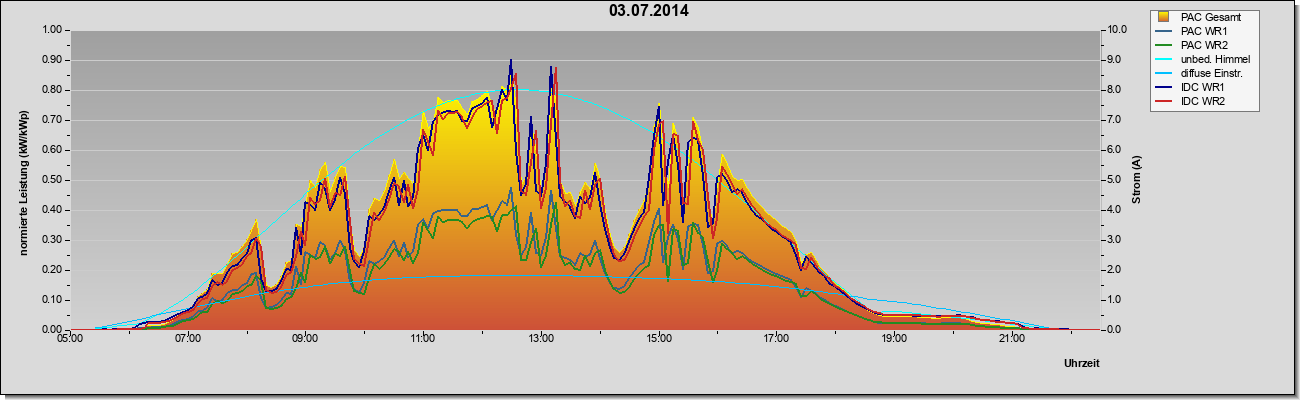The width and height of the screenshot is (1300, 400).
Task: Click the diffuse Einstr. legend entry
Action: (1203, 73)
